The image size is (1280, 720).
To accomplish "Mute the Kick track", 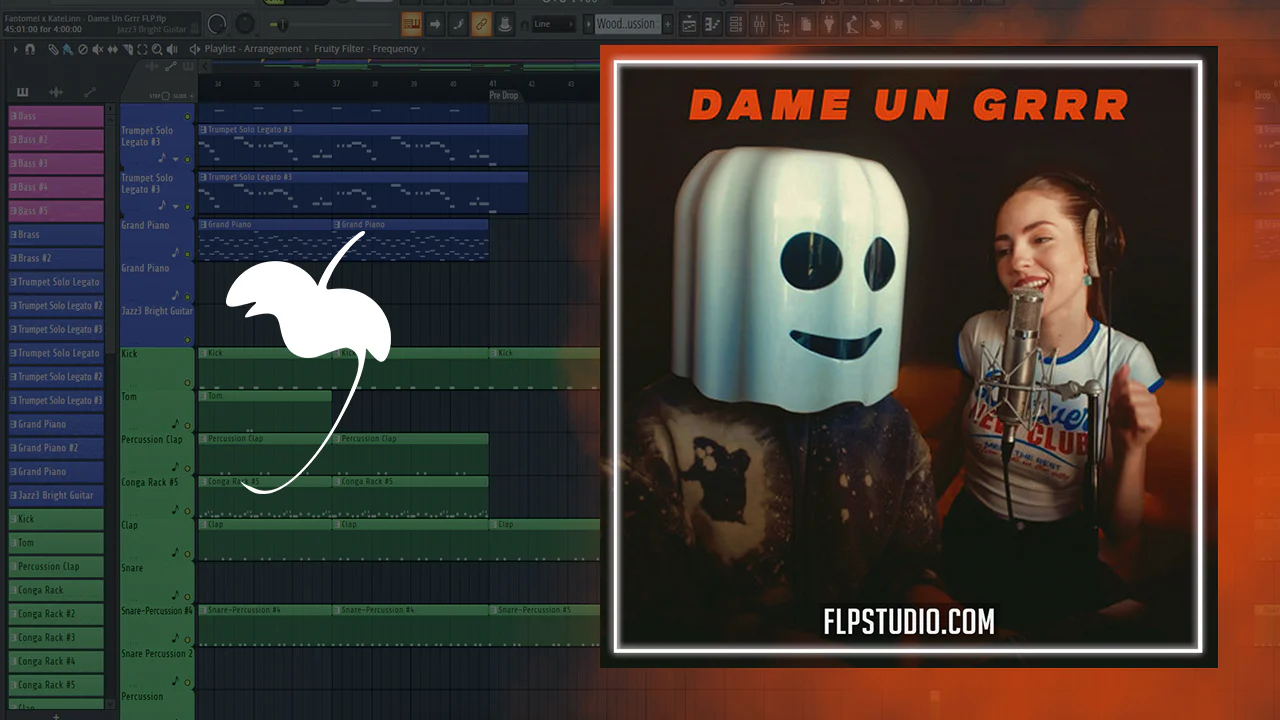I will click(187, 383).
